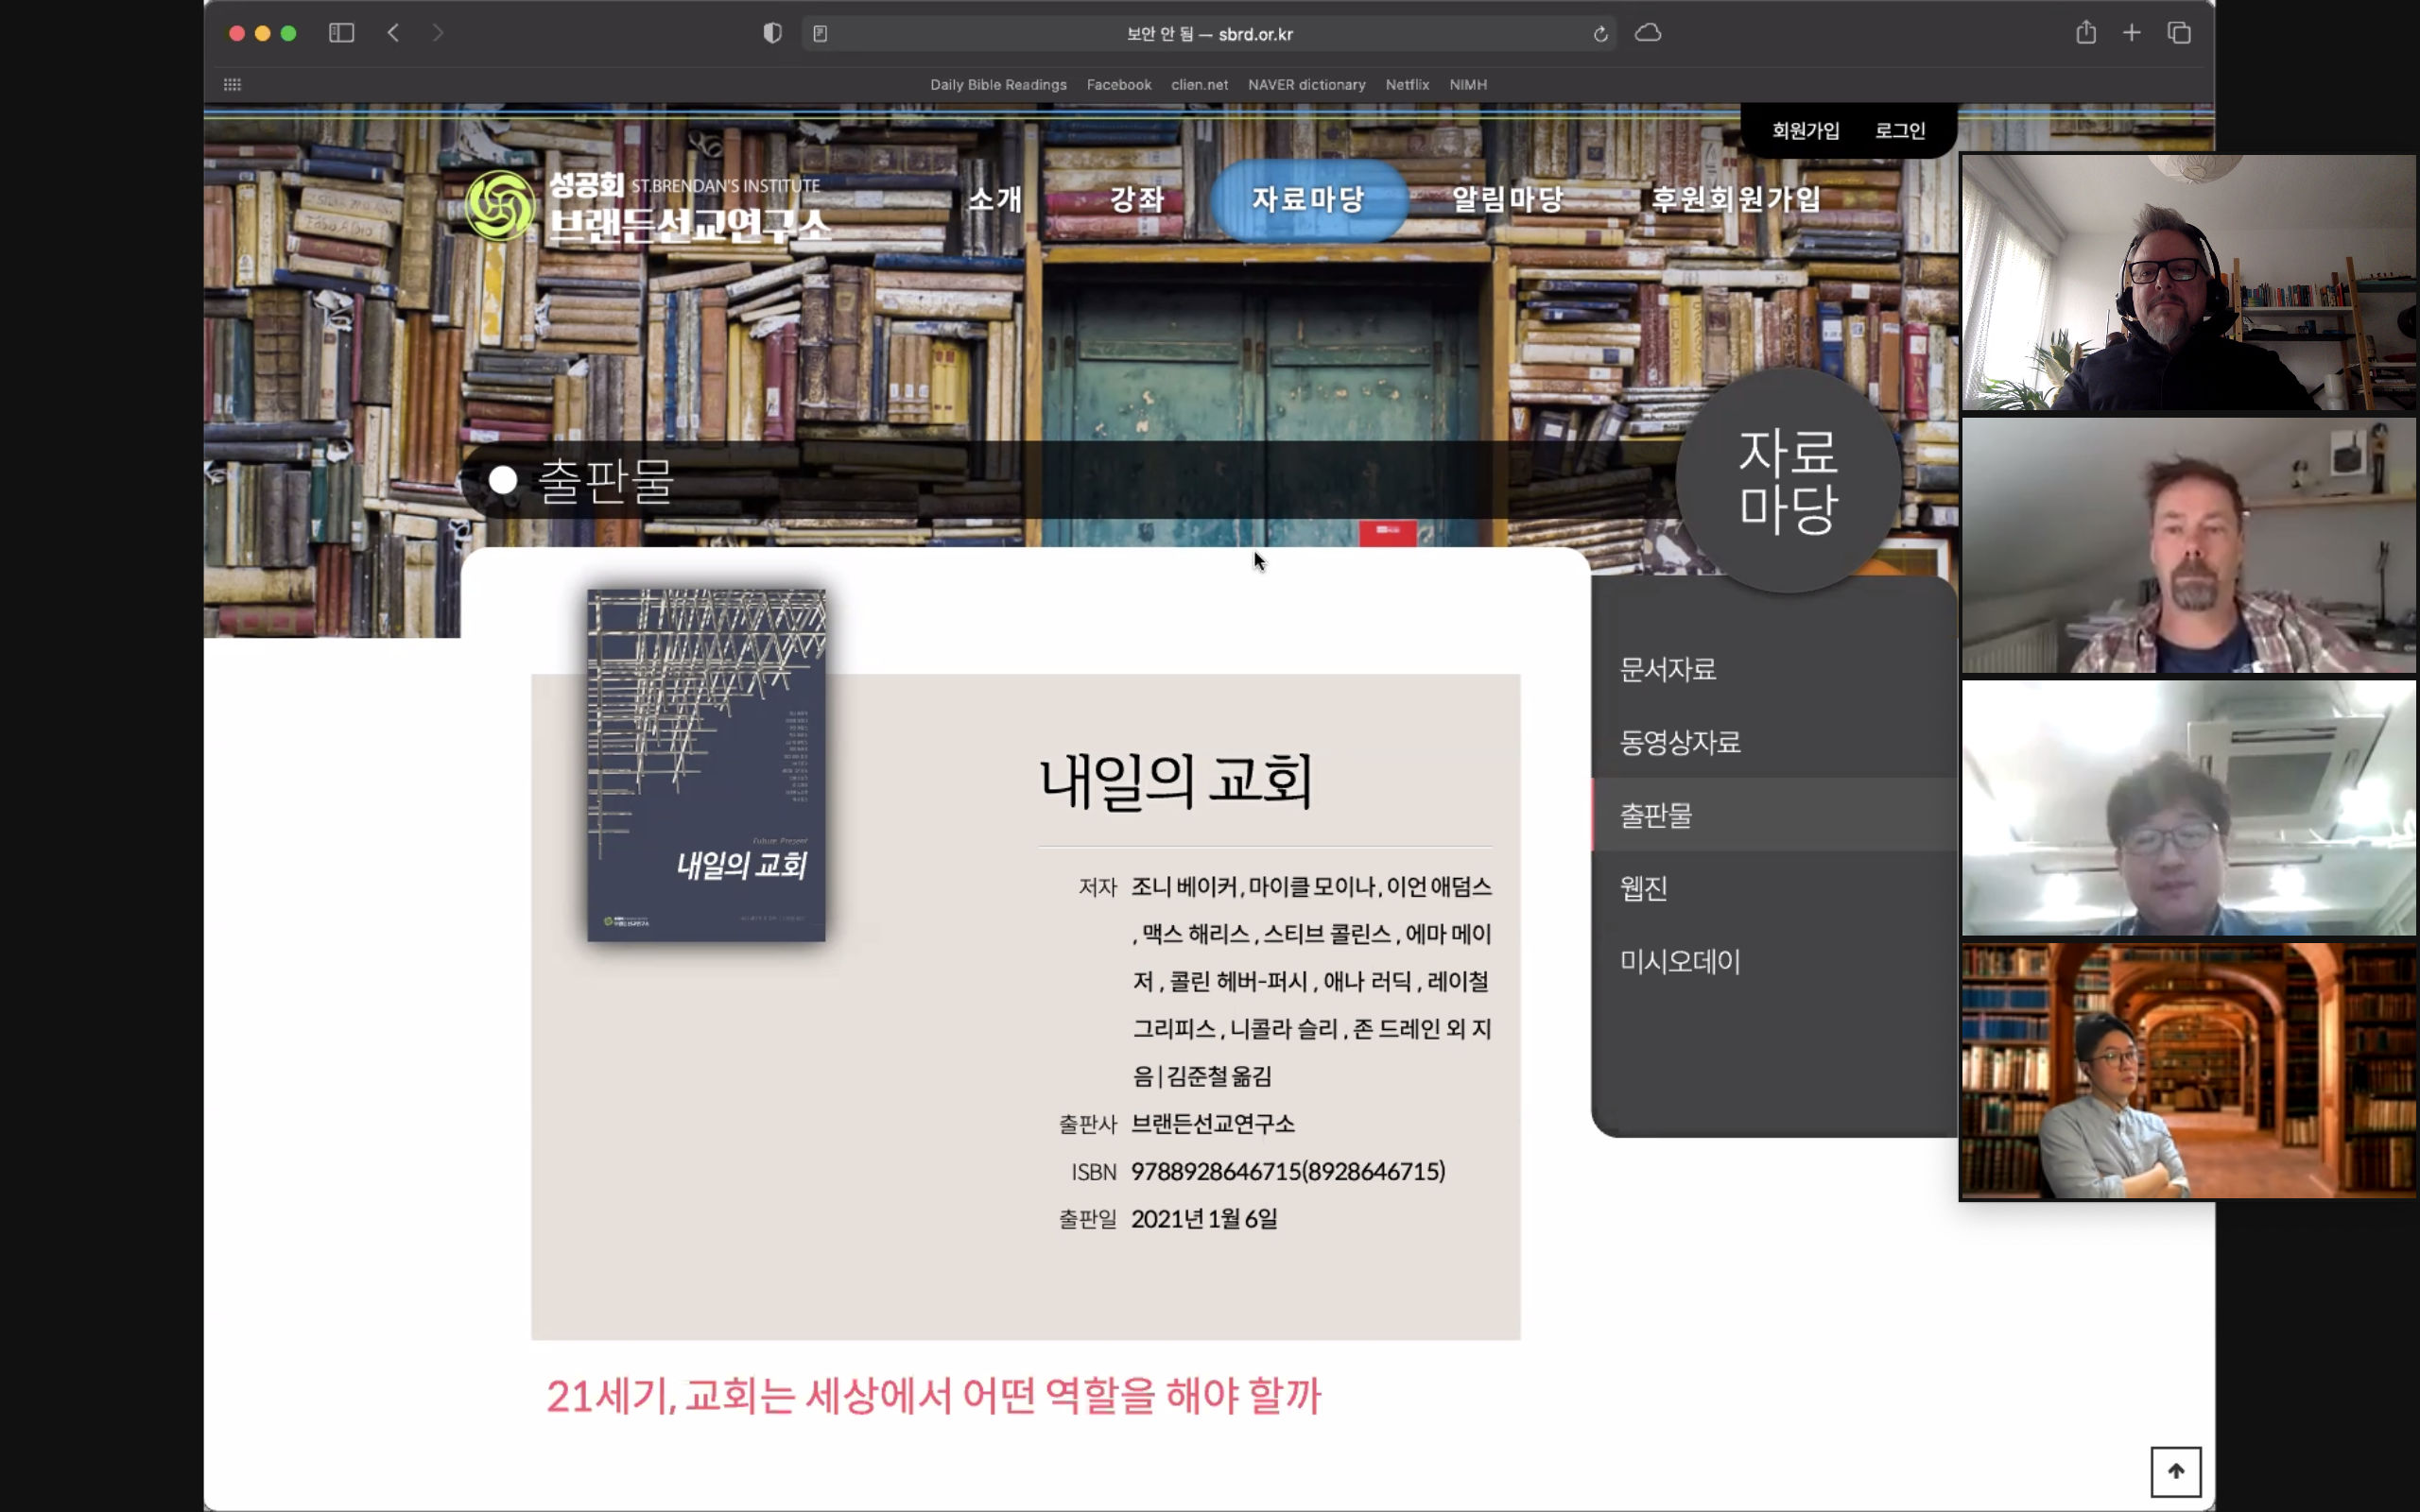This screenshot has height=1512, width=2420.
Task: Click the sbrd.or.kr address bar
Action: 1209,34
